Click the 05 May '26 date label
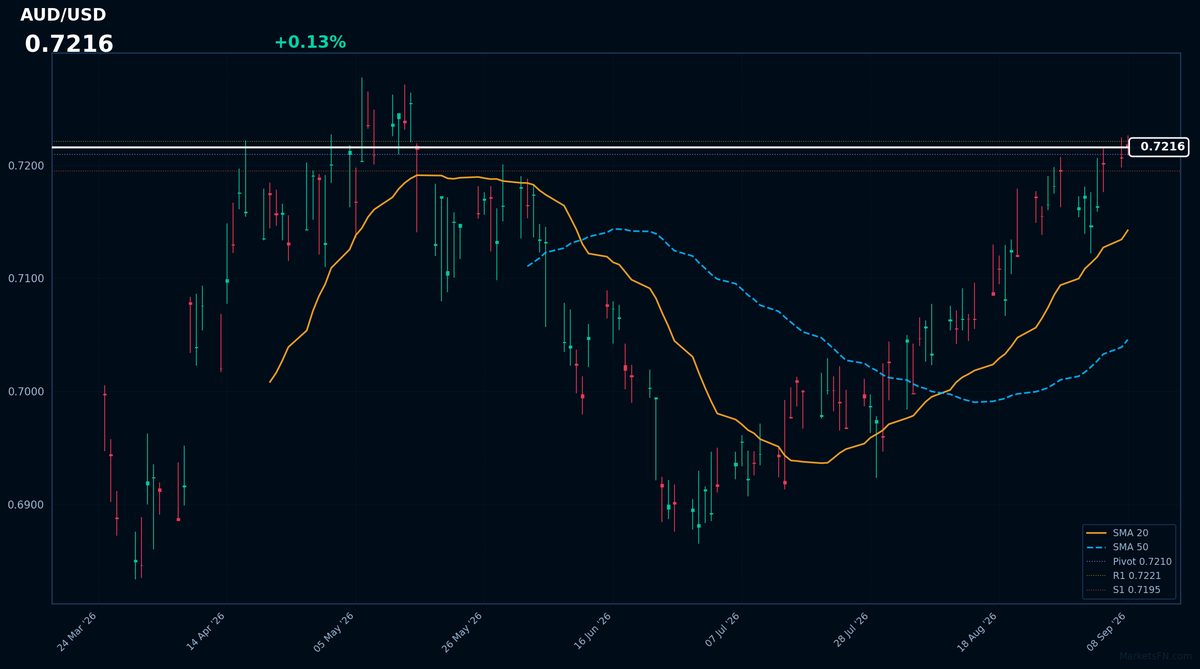1200x669 pixels. [x=333, y=632]
